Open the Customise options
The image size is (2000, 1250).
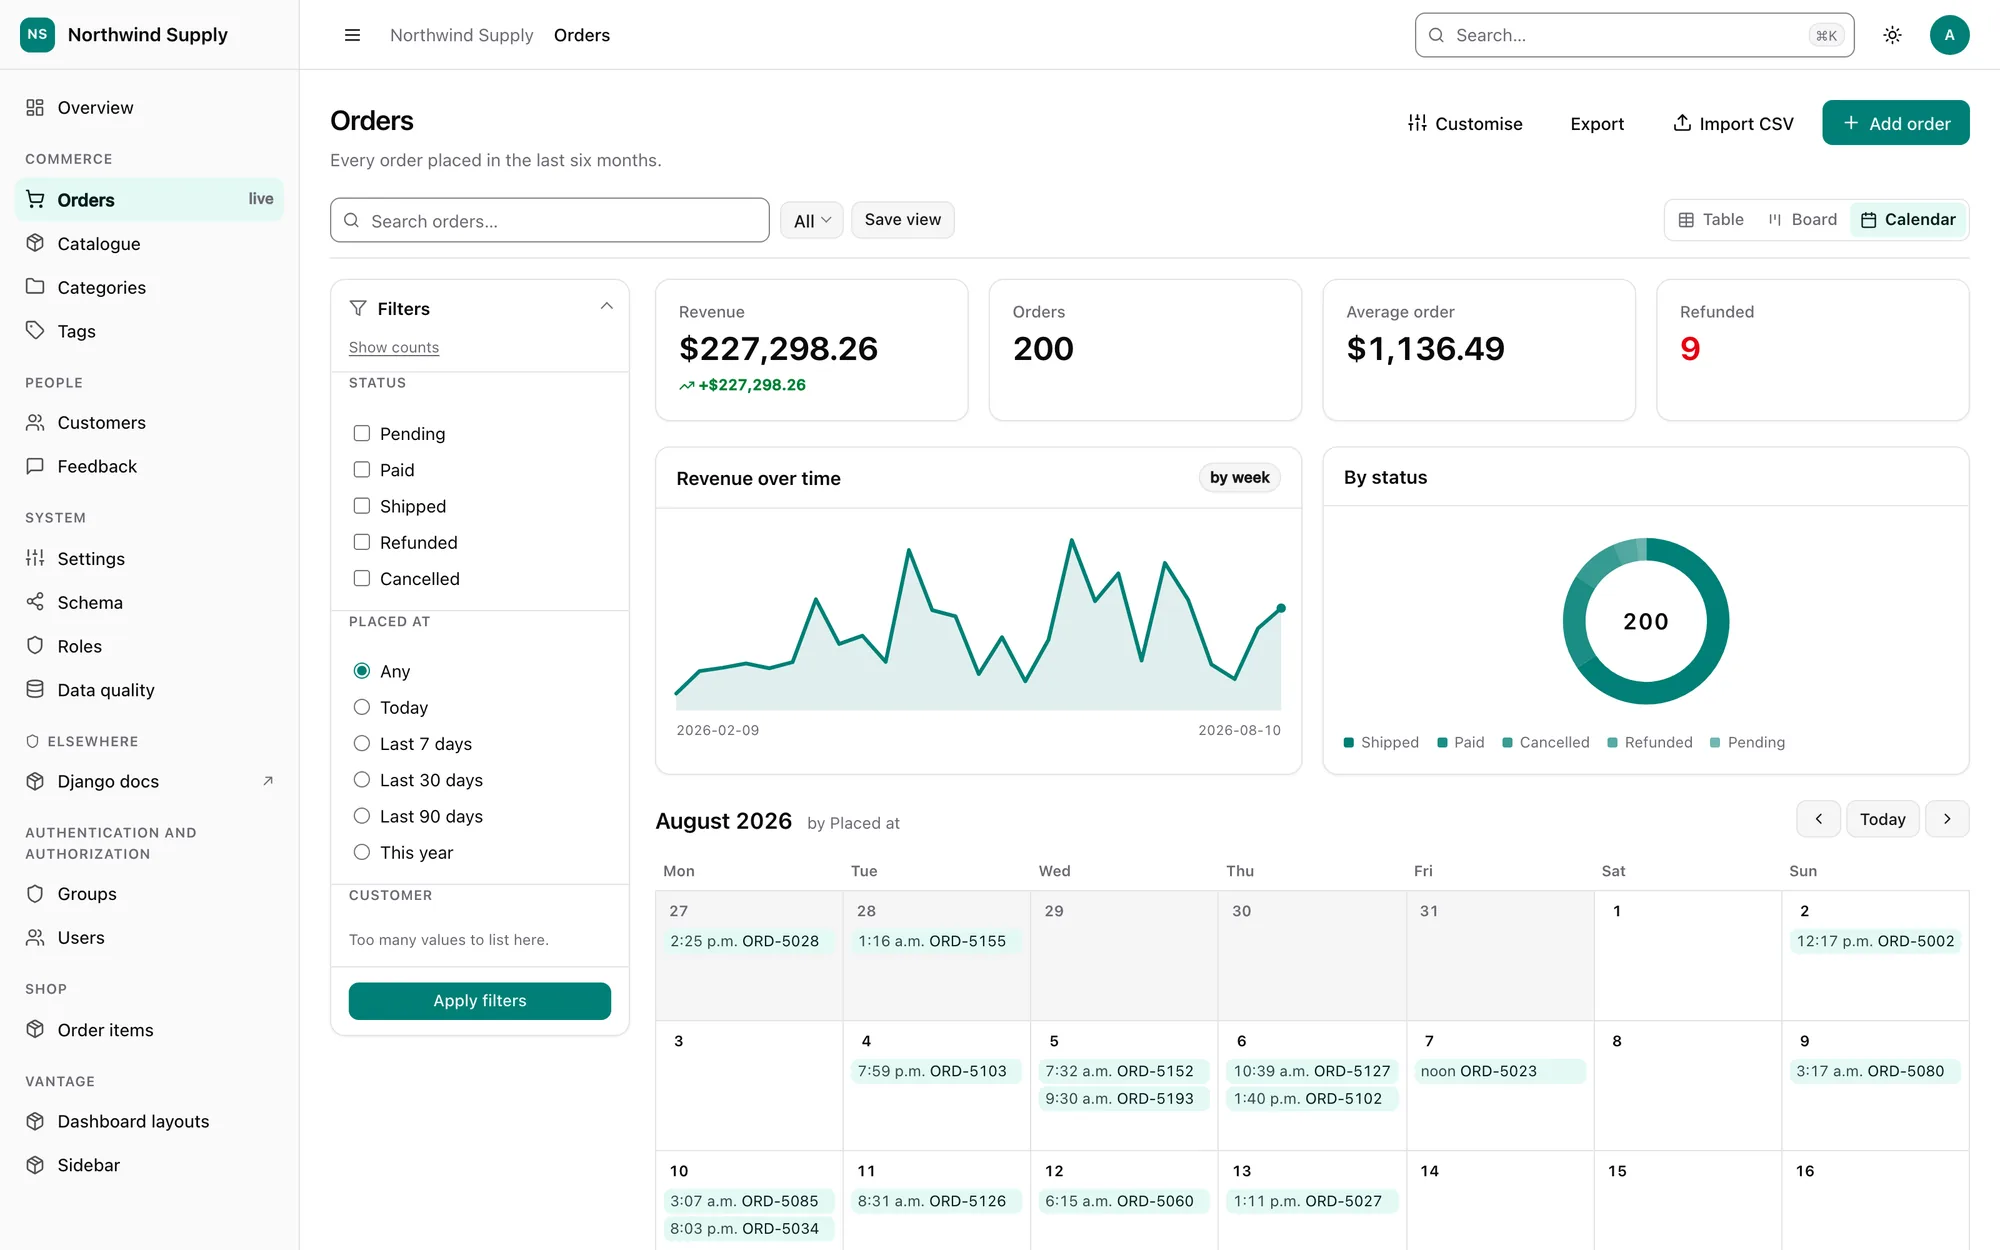(1465, 123)
